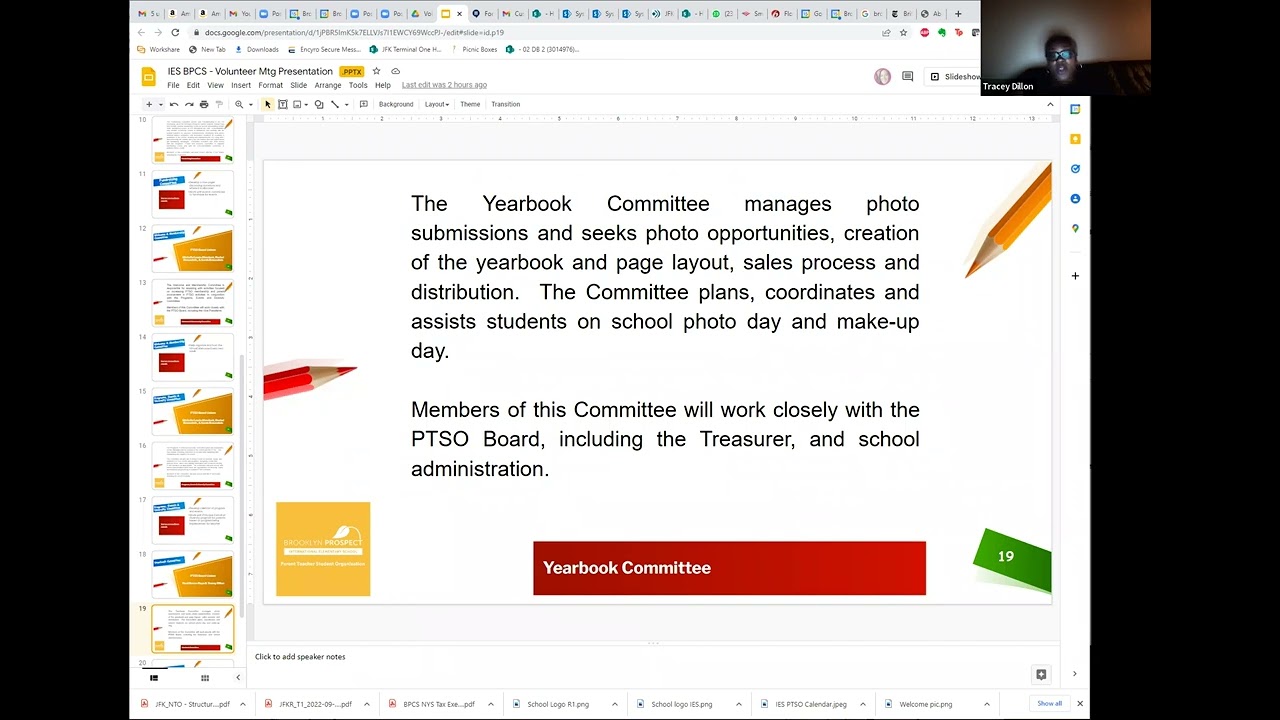Screen dimensions: 1280x720
Task: Click to add speaker notes
Action: (300, 657)
